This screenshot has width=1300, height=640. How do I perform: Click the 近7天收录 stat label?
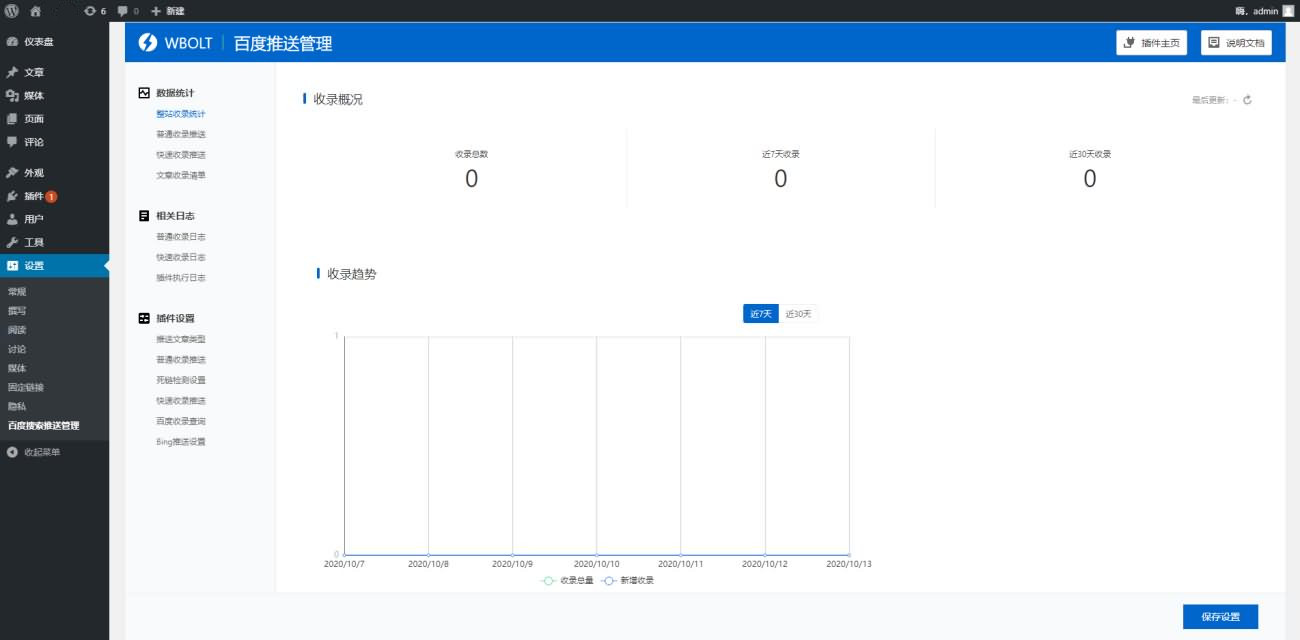tap(780, 154)
